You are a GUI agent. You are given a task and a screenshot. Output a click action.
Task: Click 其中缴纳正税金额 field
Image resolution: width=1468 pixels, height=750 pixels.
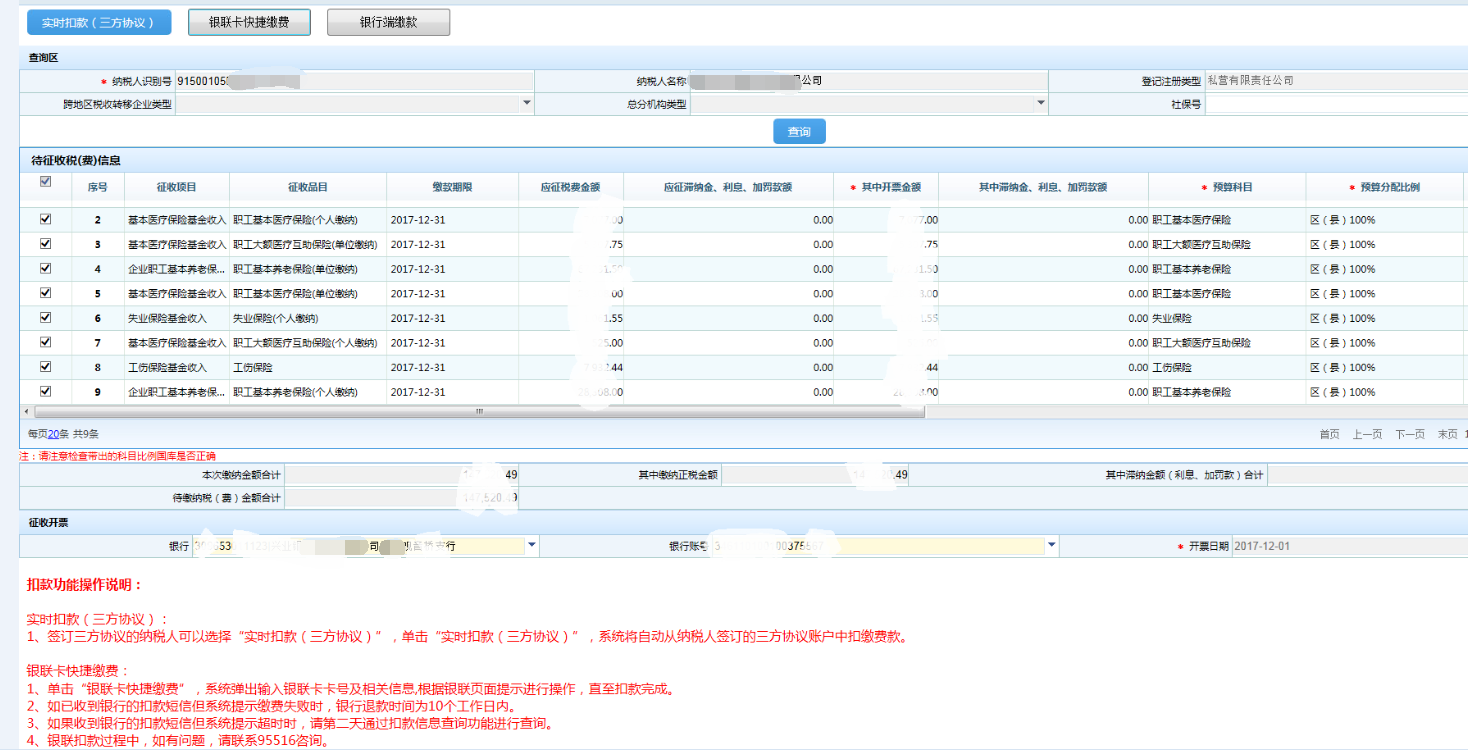pyautogui.click(x=815, y=475)
